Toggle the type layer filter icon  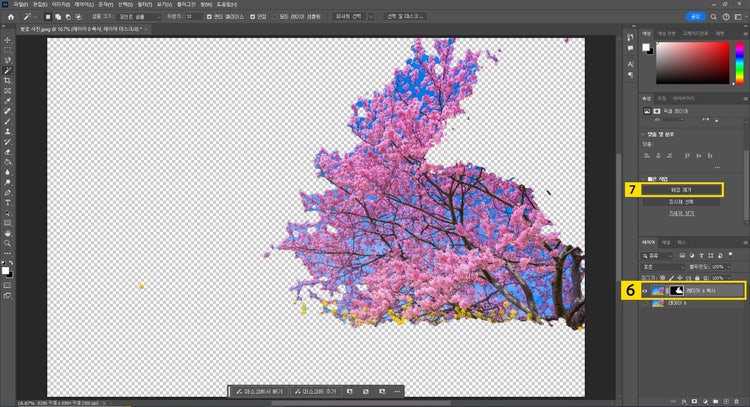coord(701,256)
